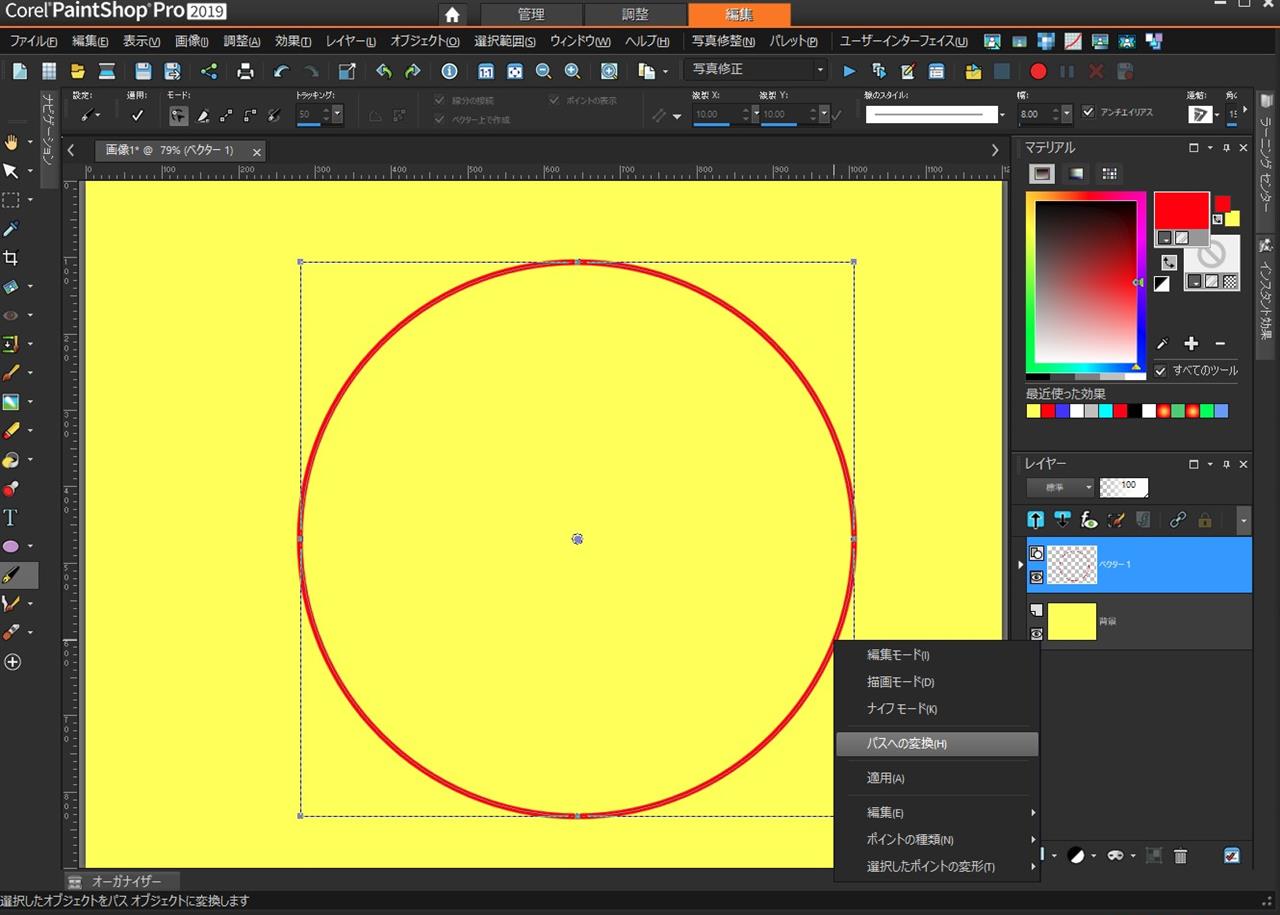Open the 効果 menu
This screenshot has height=915, width=1280.
(293, 41)
